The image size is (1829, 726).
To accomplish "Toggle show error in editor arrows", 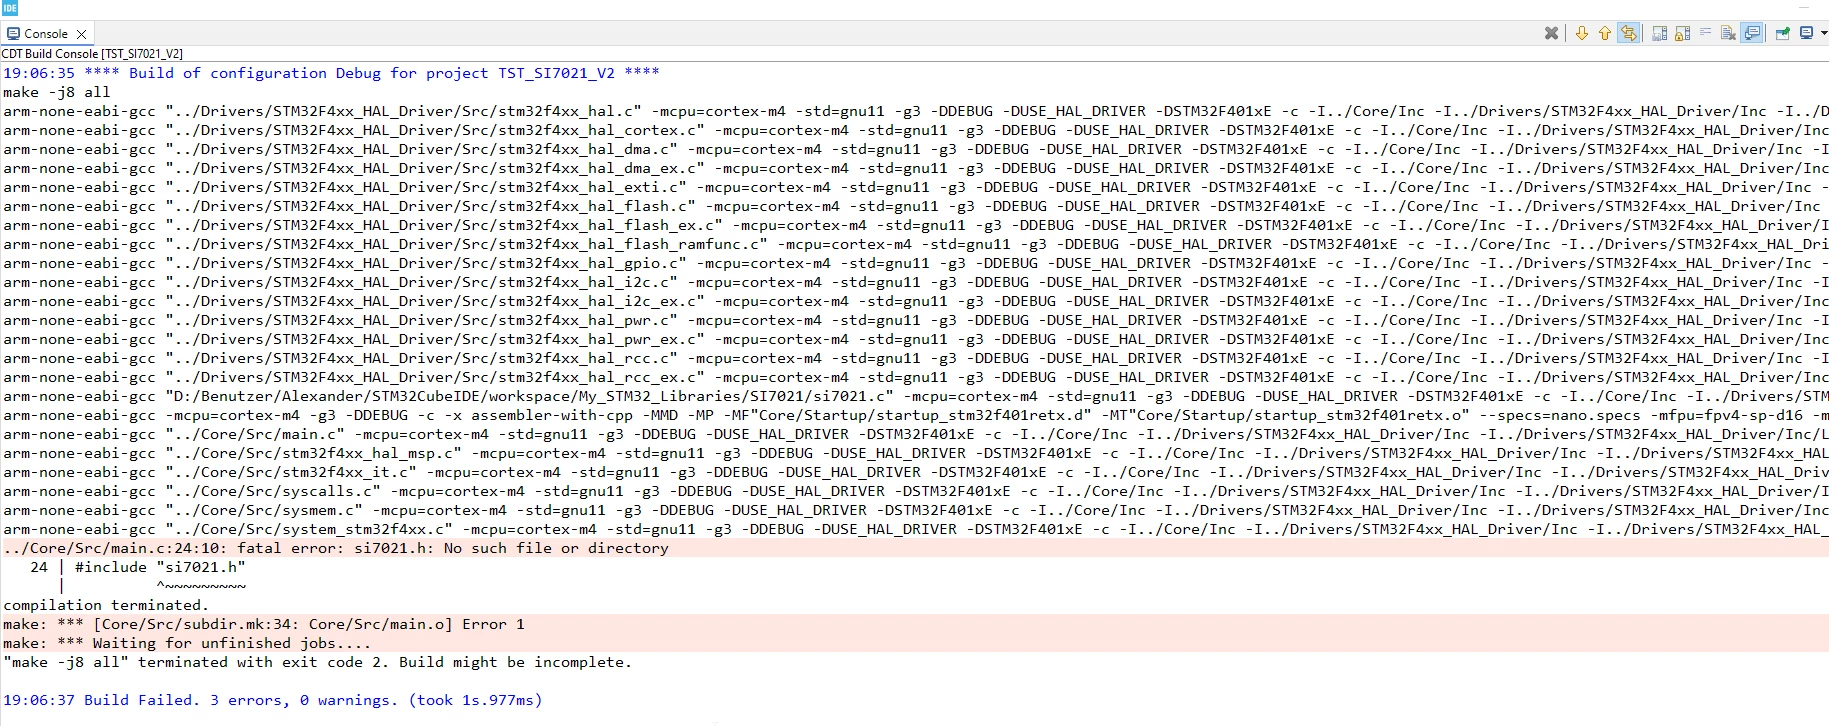I will coord(1629,33).
